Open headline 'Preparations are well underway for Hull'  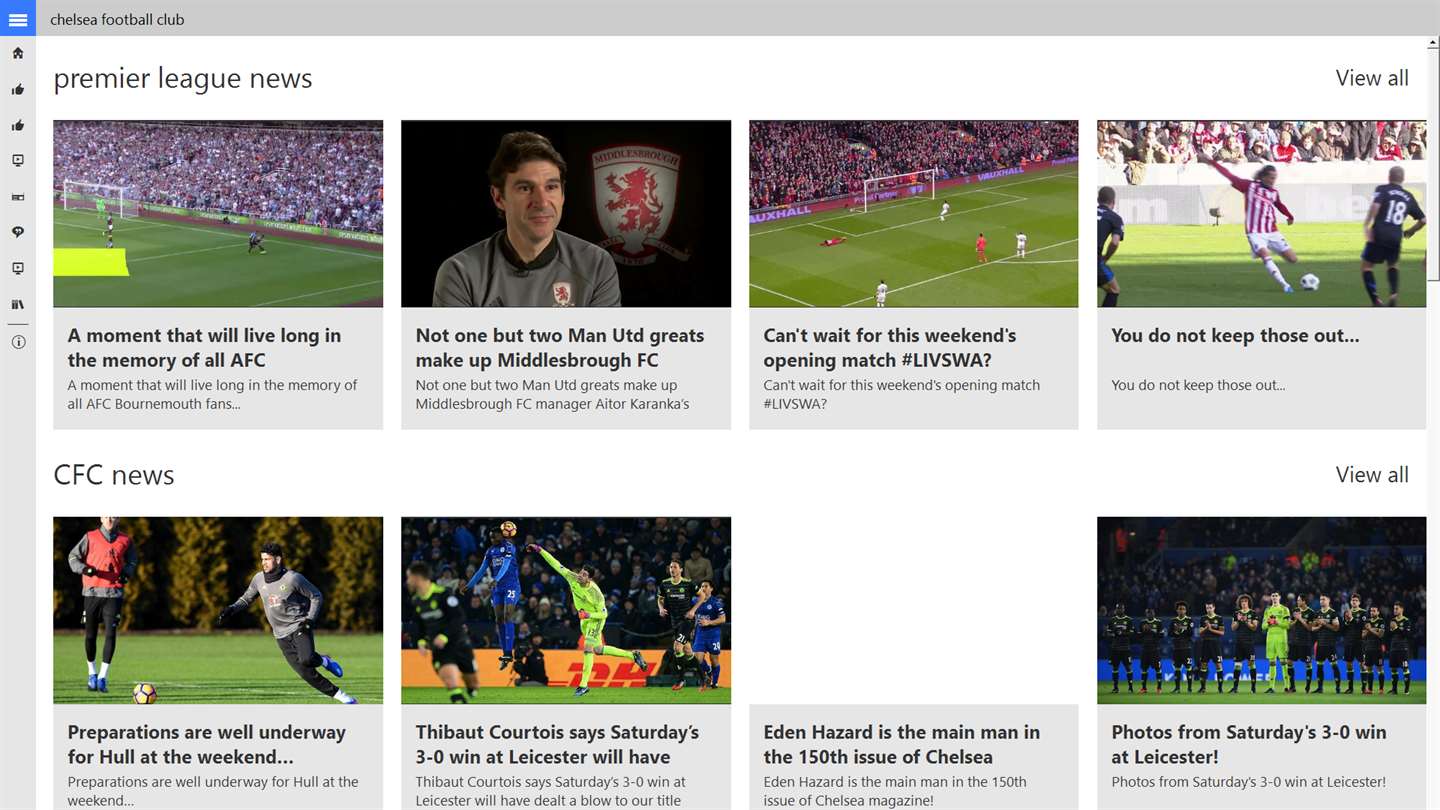(x=207, y=744)
